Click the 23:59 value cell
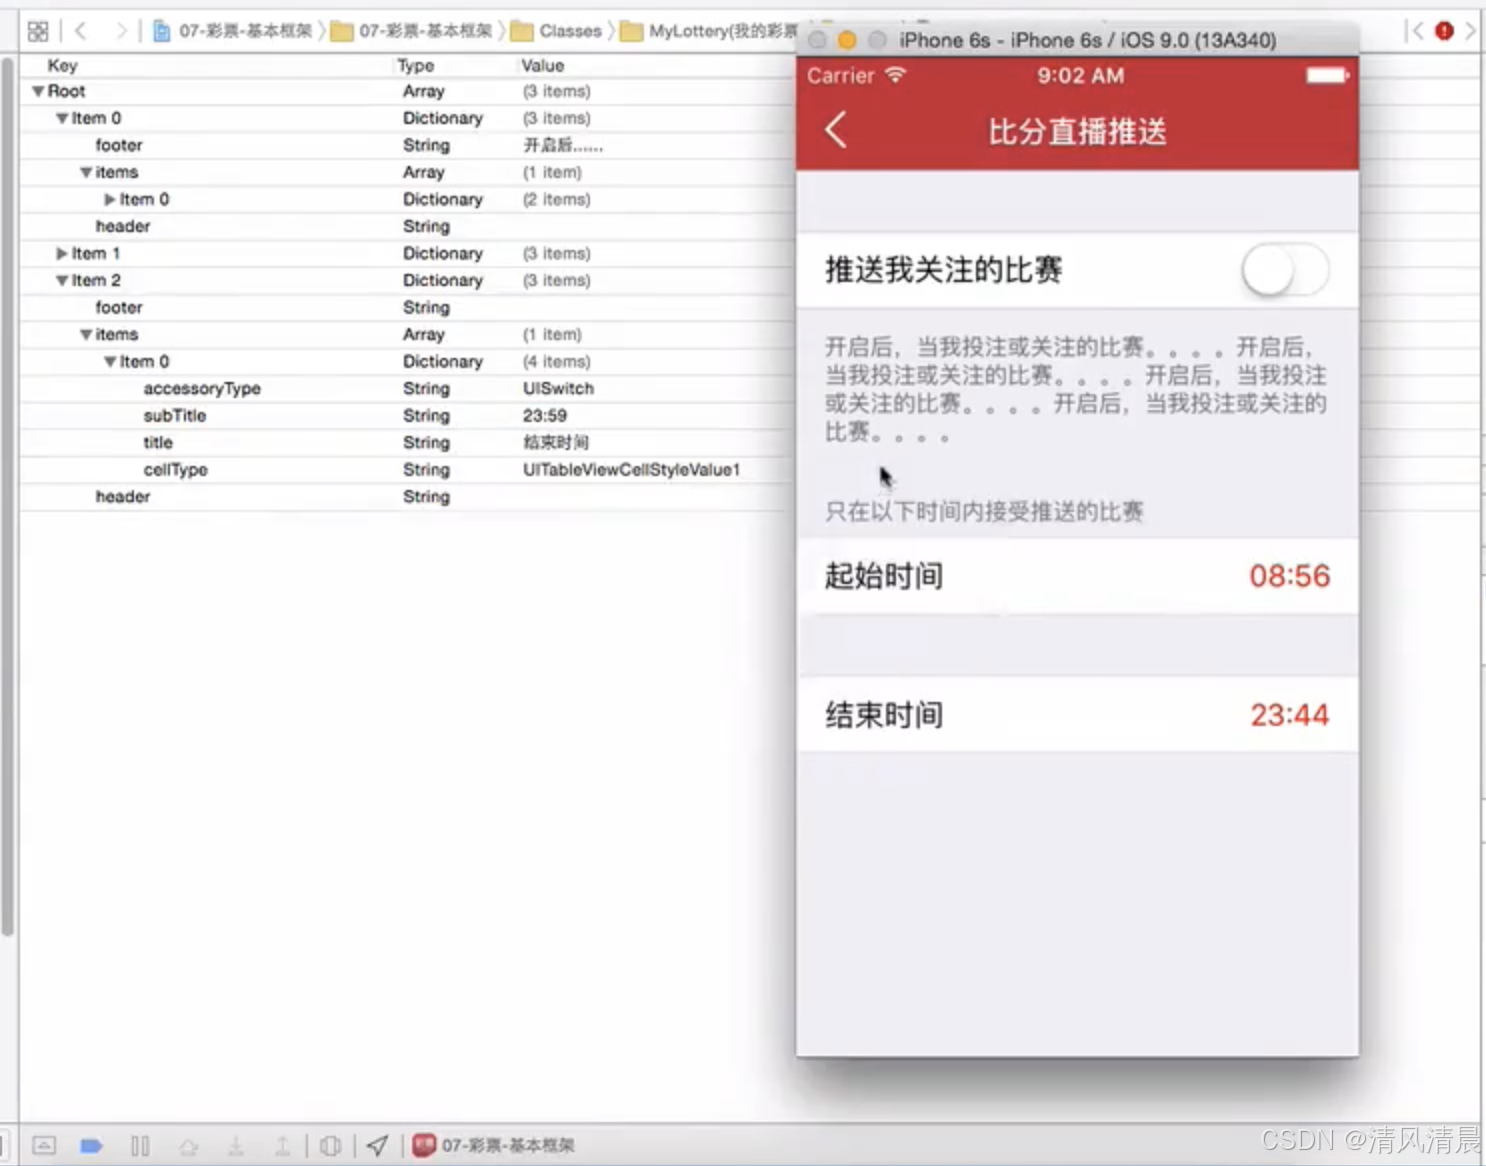This screenshot has height=1166, width=1486. click(x=545, y=415)
